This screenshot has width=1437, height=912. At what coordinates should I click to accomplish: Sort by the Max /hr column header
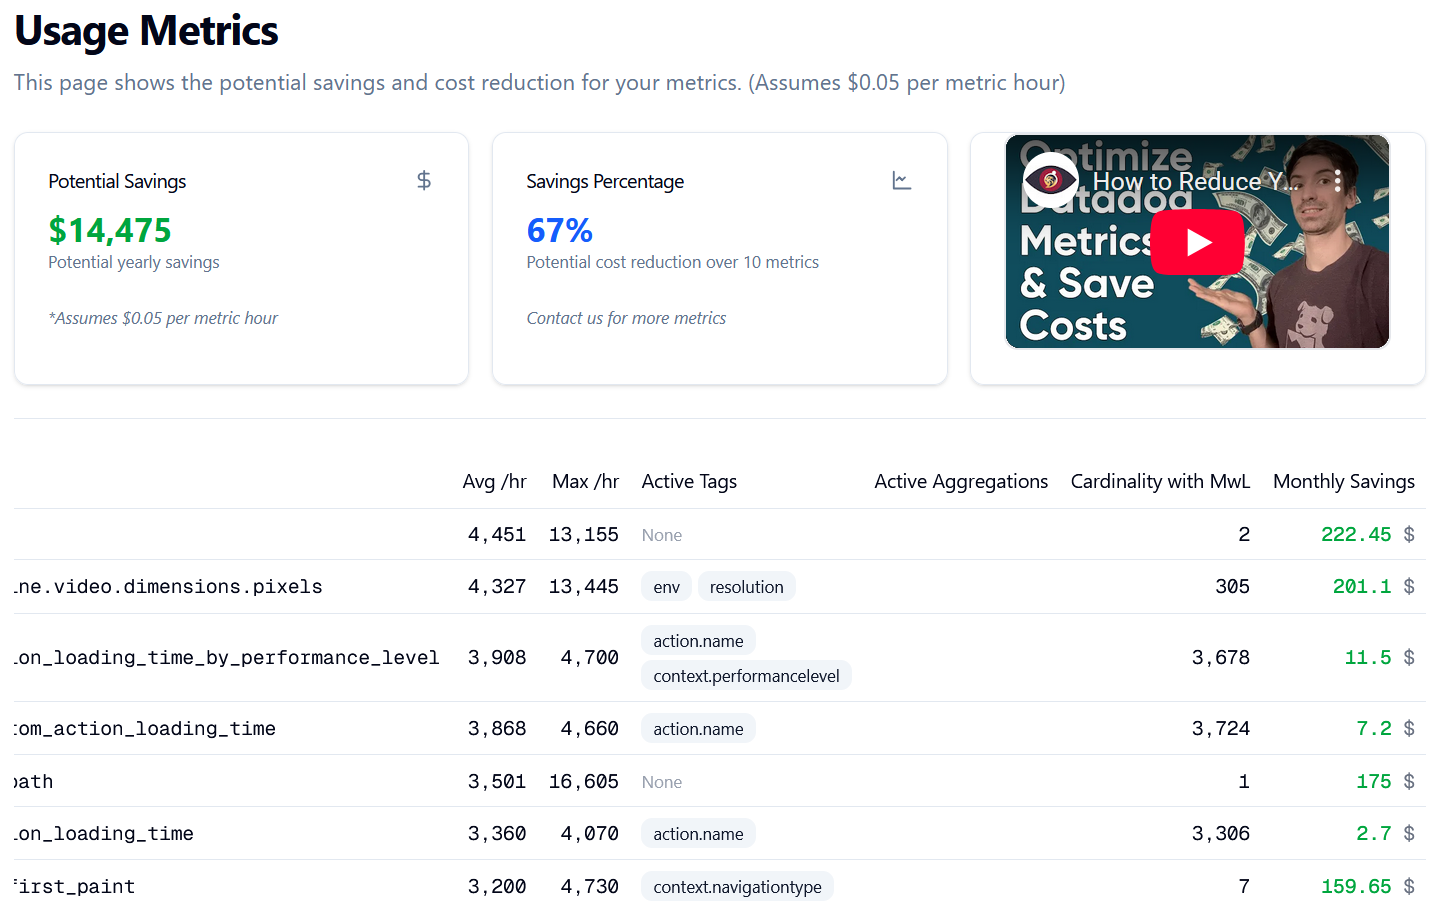pyautogui.click(x=585, y=482)
